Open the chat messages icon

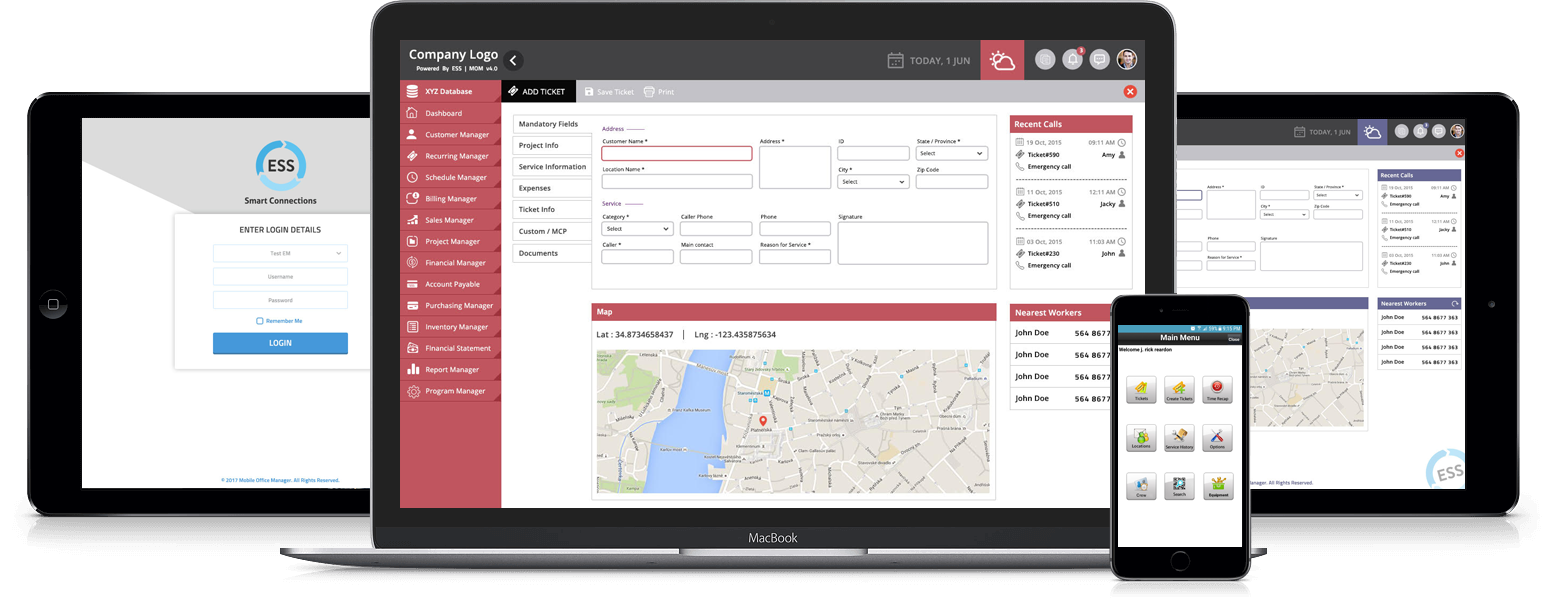tap(1100, 60)
